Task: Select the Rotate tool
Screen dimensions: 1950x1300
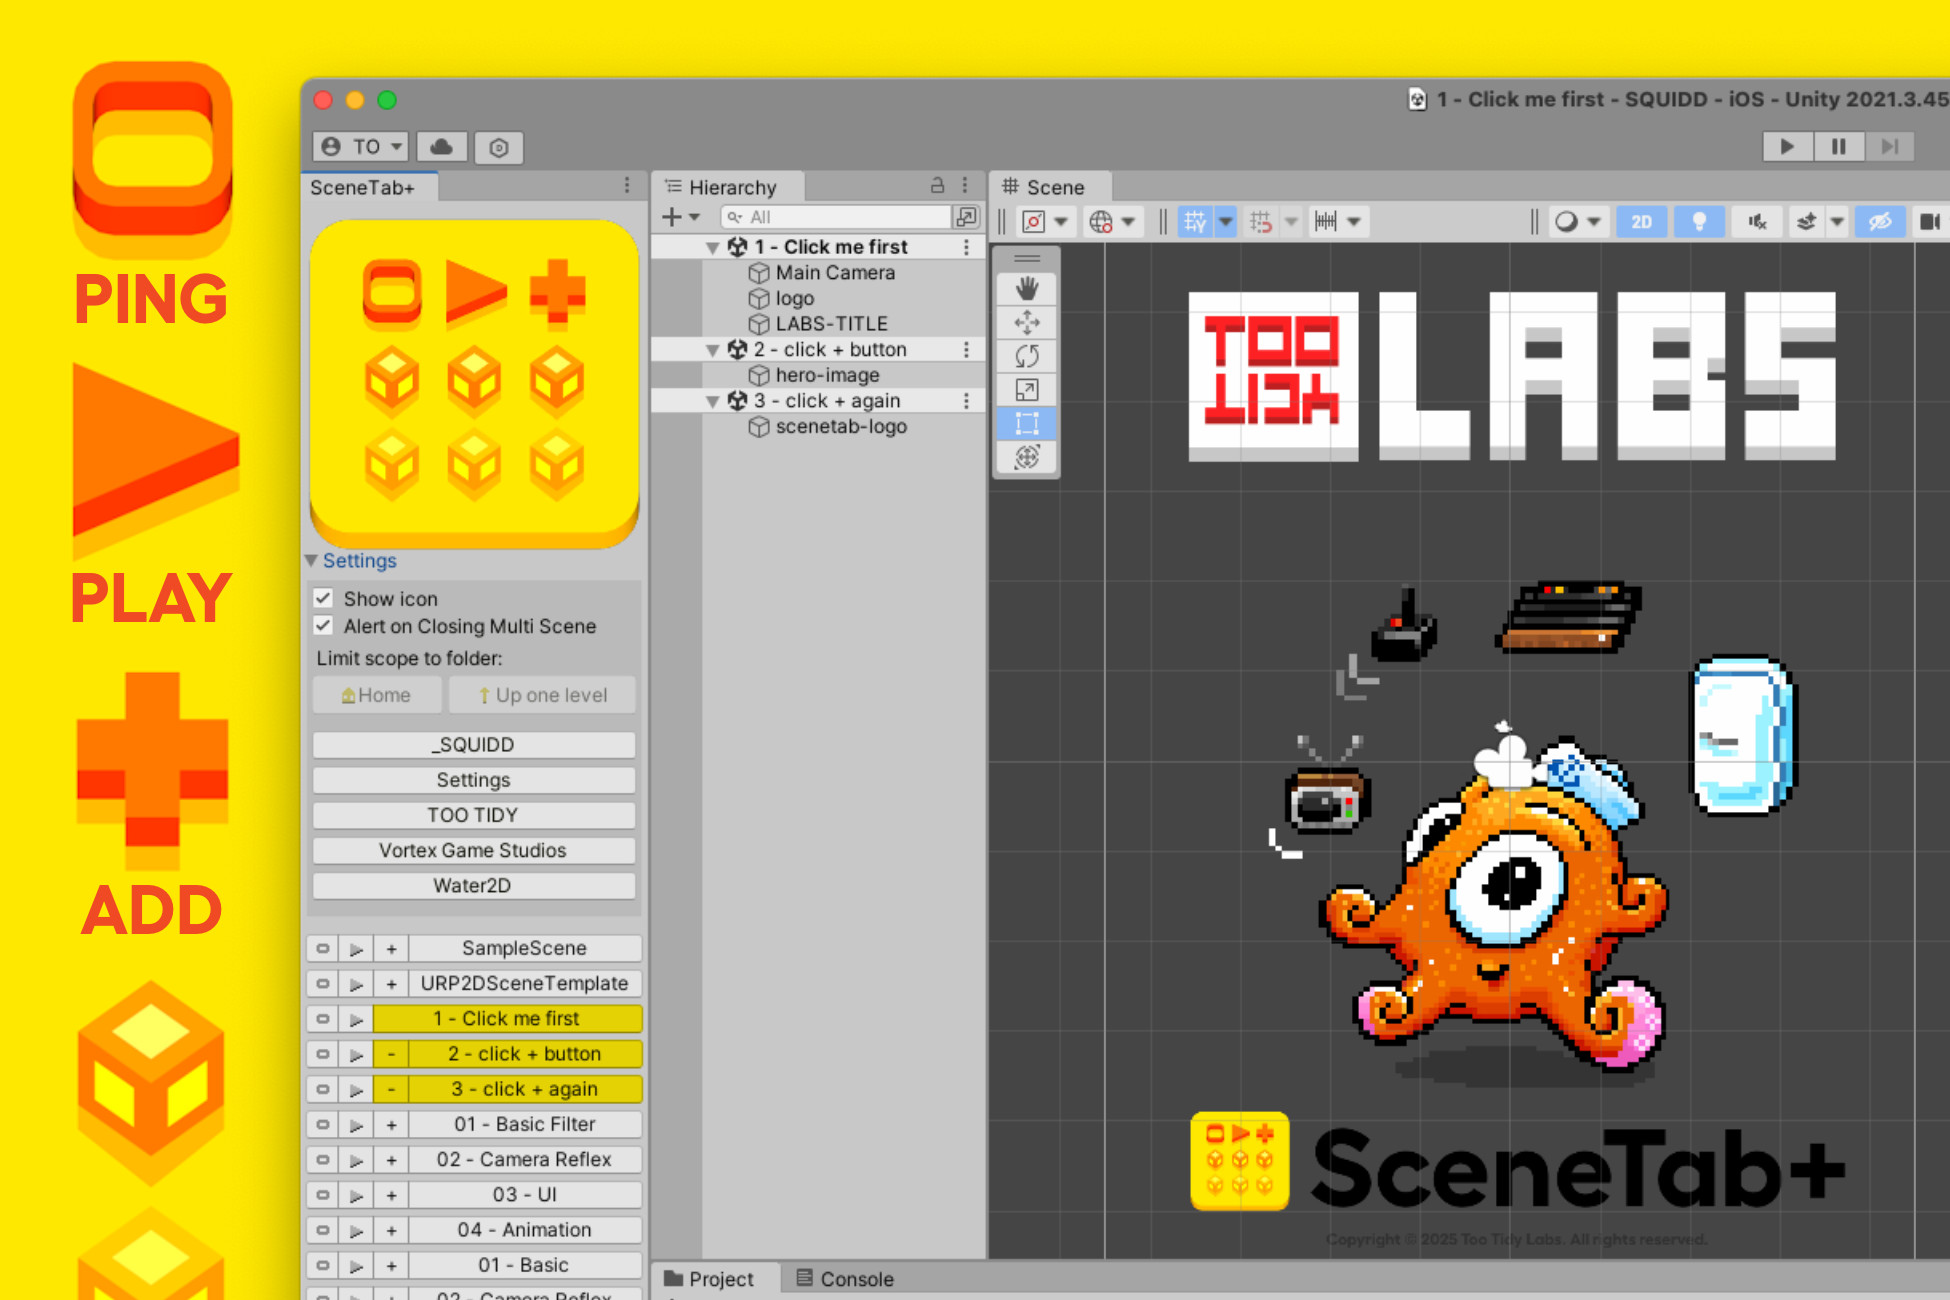Action: coord(1025,356)
